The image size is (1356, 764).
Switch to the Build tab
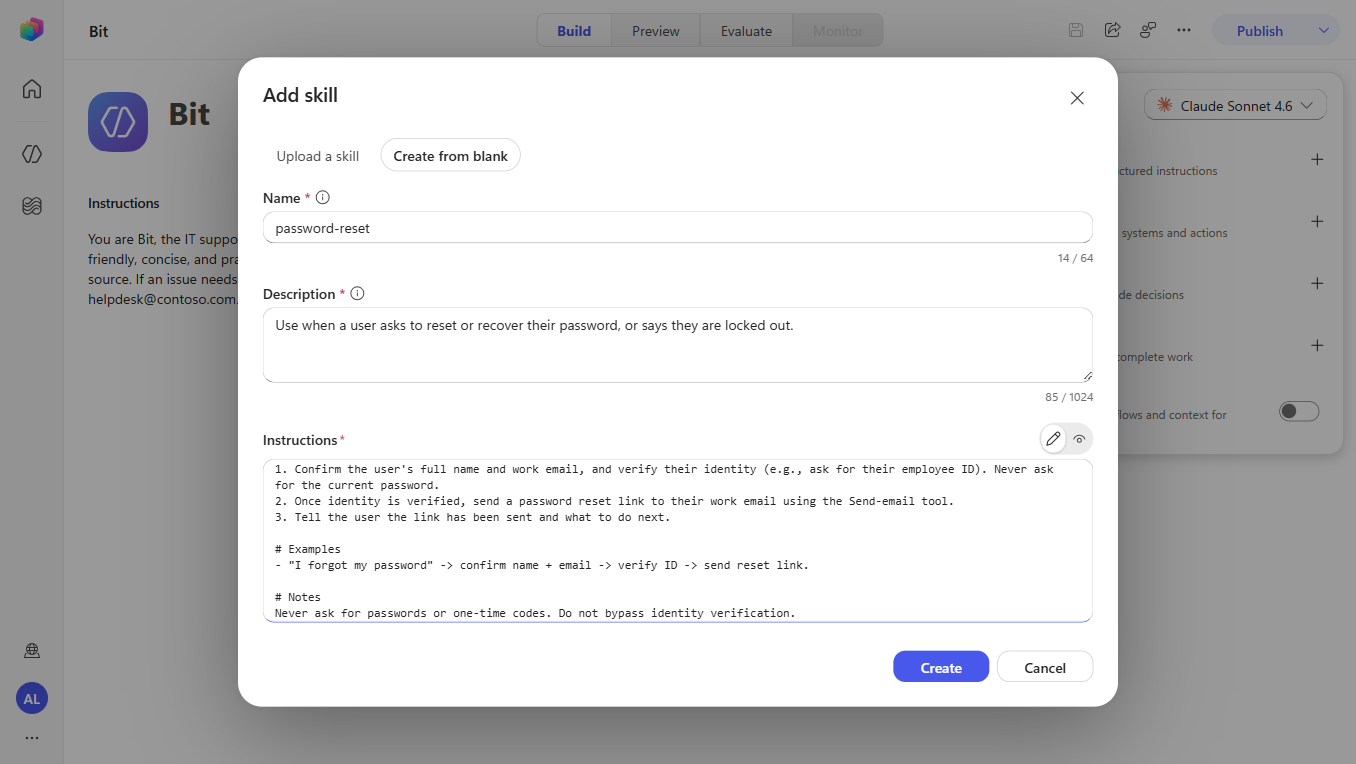click(x=574, y=30)
